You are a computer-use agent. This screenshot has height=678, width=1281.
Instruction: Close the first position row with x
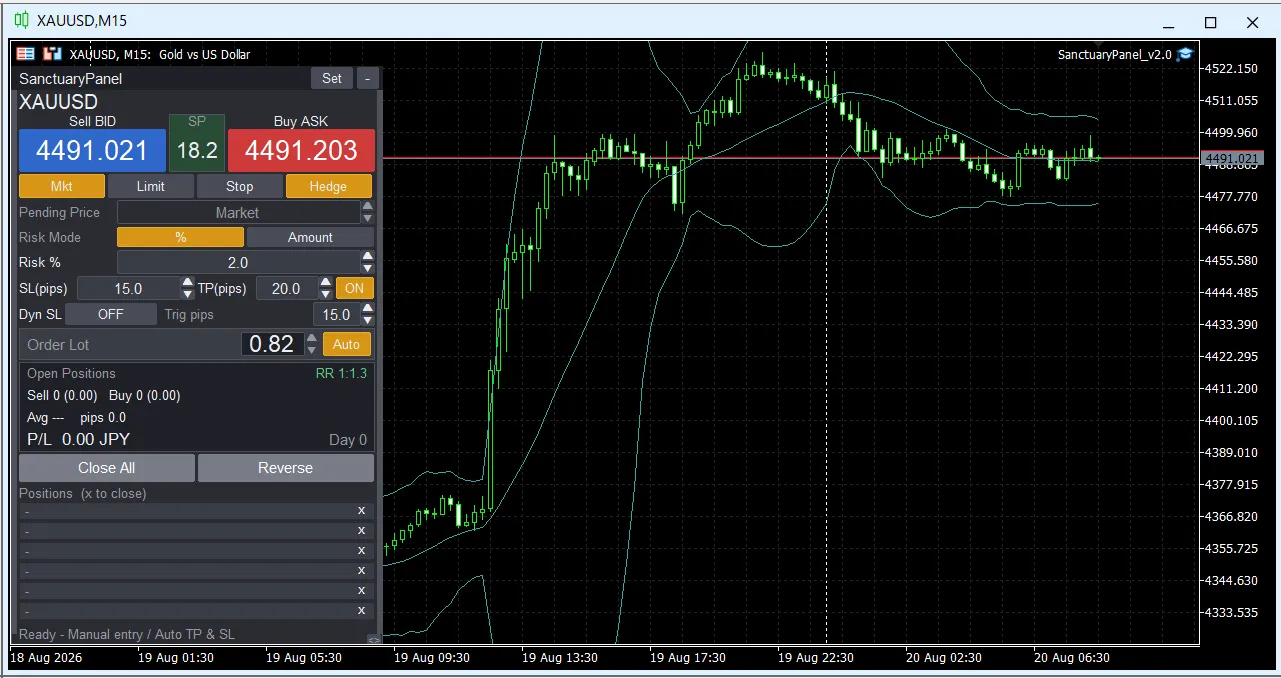pyautogui.click(x=361, y=510)
